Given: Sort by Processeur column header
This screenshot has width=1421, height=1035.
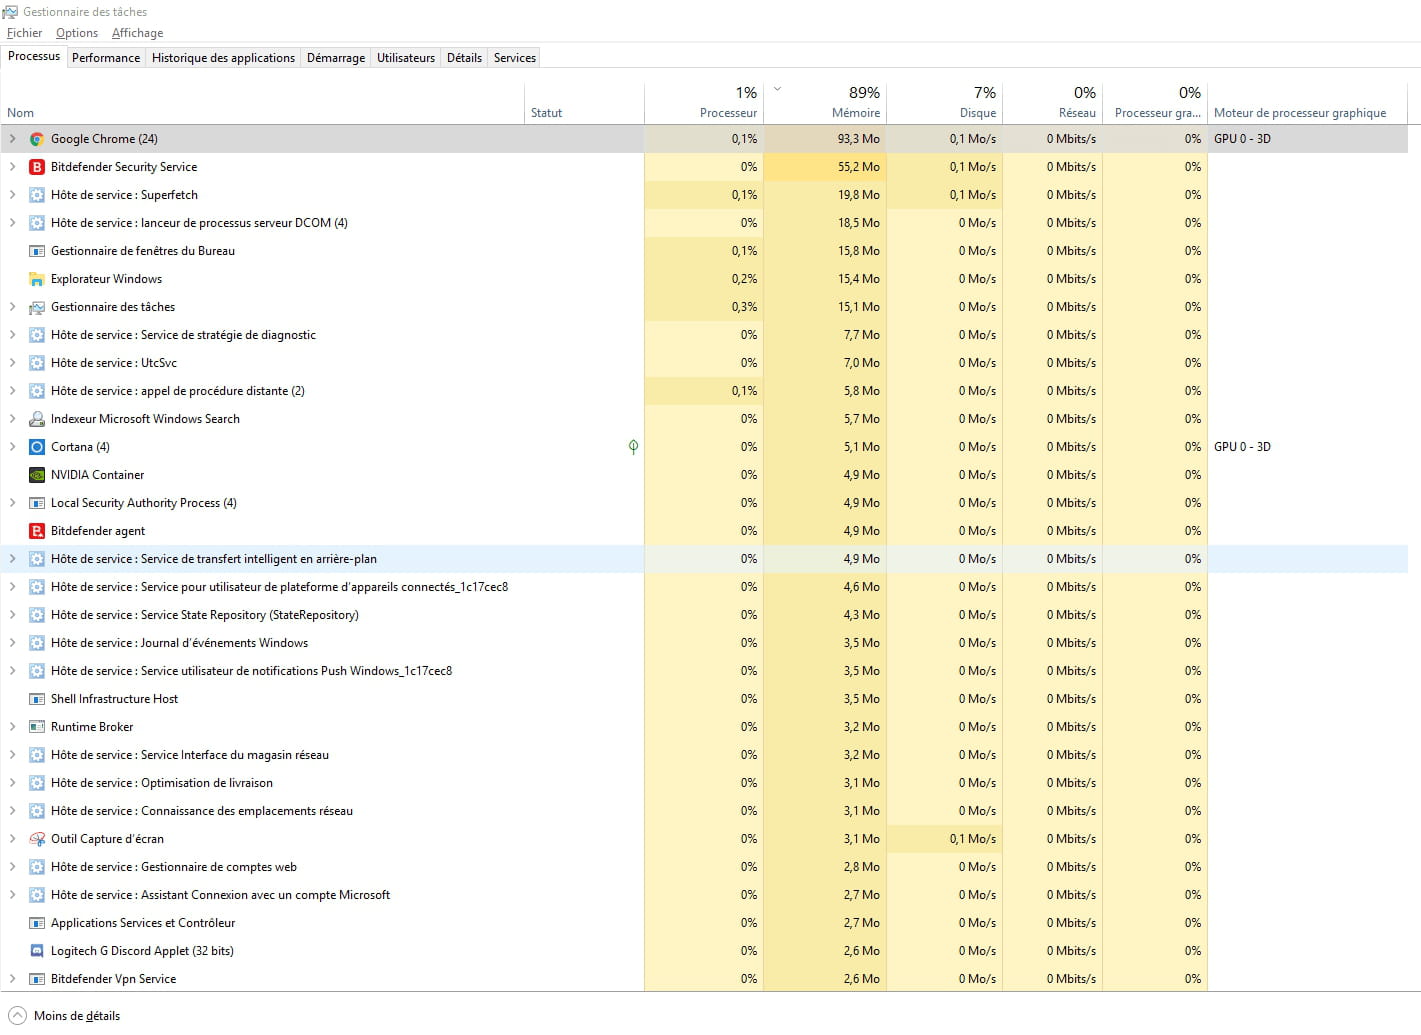Looking at the screenshot, I should (704, 103).
